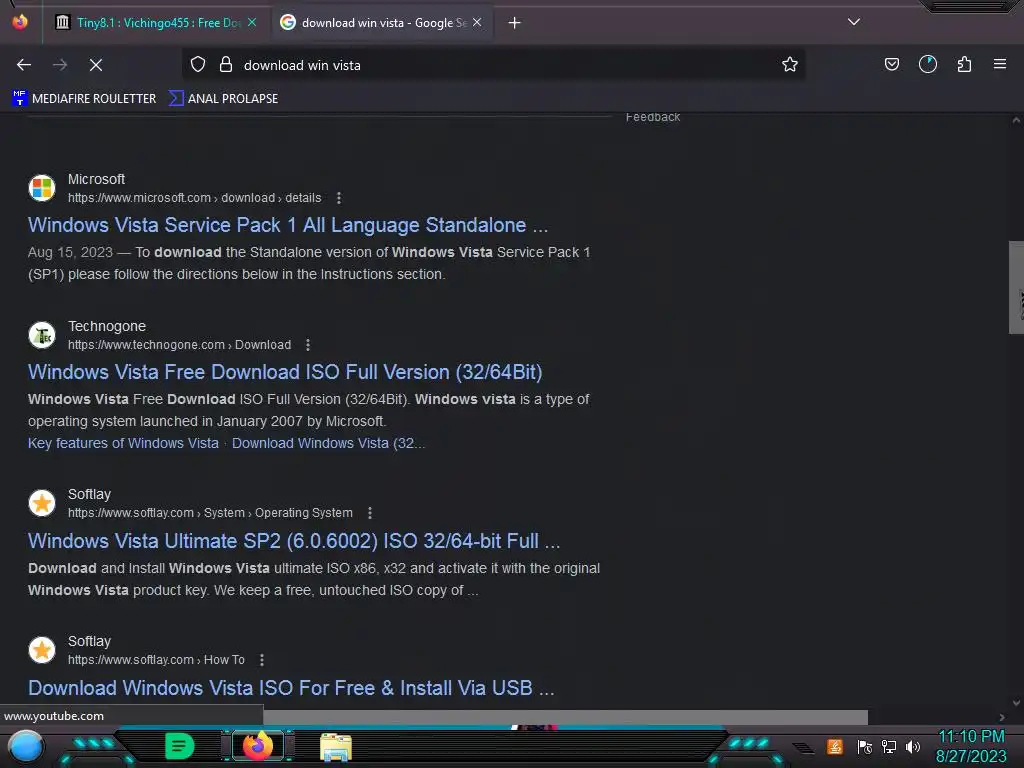Open a new tab with plus

click(x=515, y=23)
